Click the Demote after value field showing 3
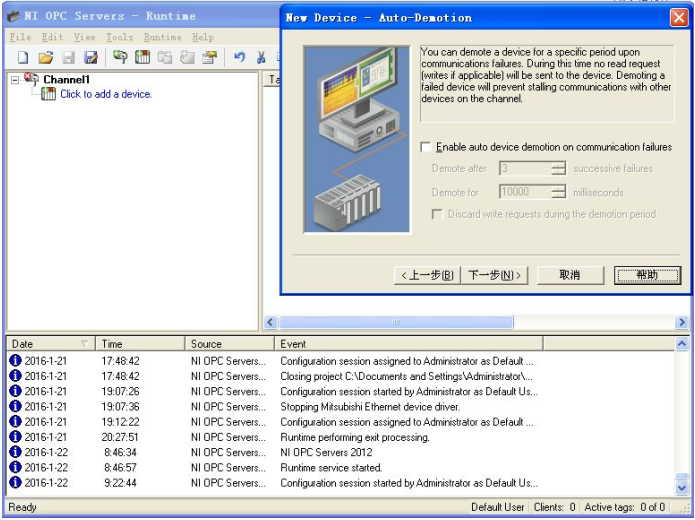The image size is (695, 520). (526, 168)
